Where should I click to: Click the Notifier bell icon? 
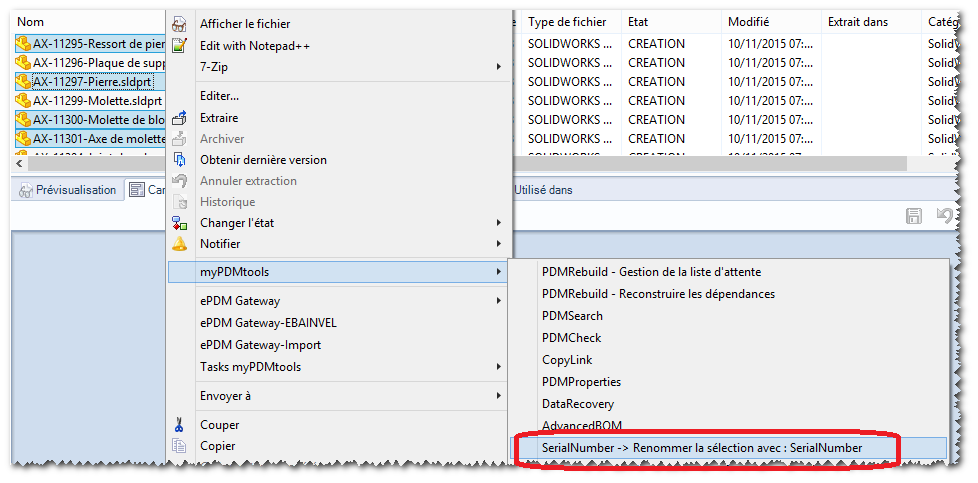179,244
